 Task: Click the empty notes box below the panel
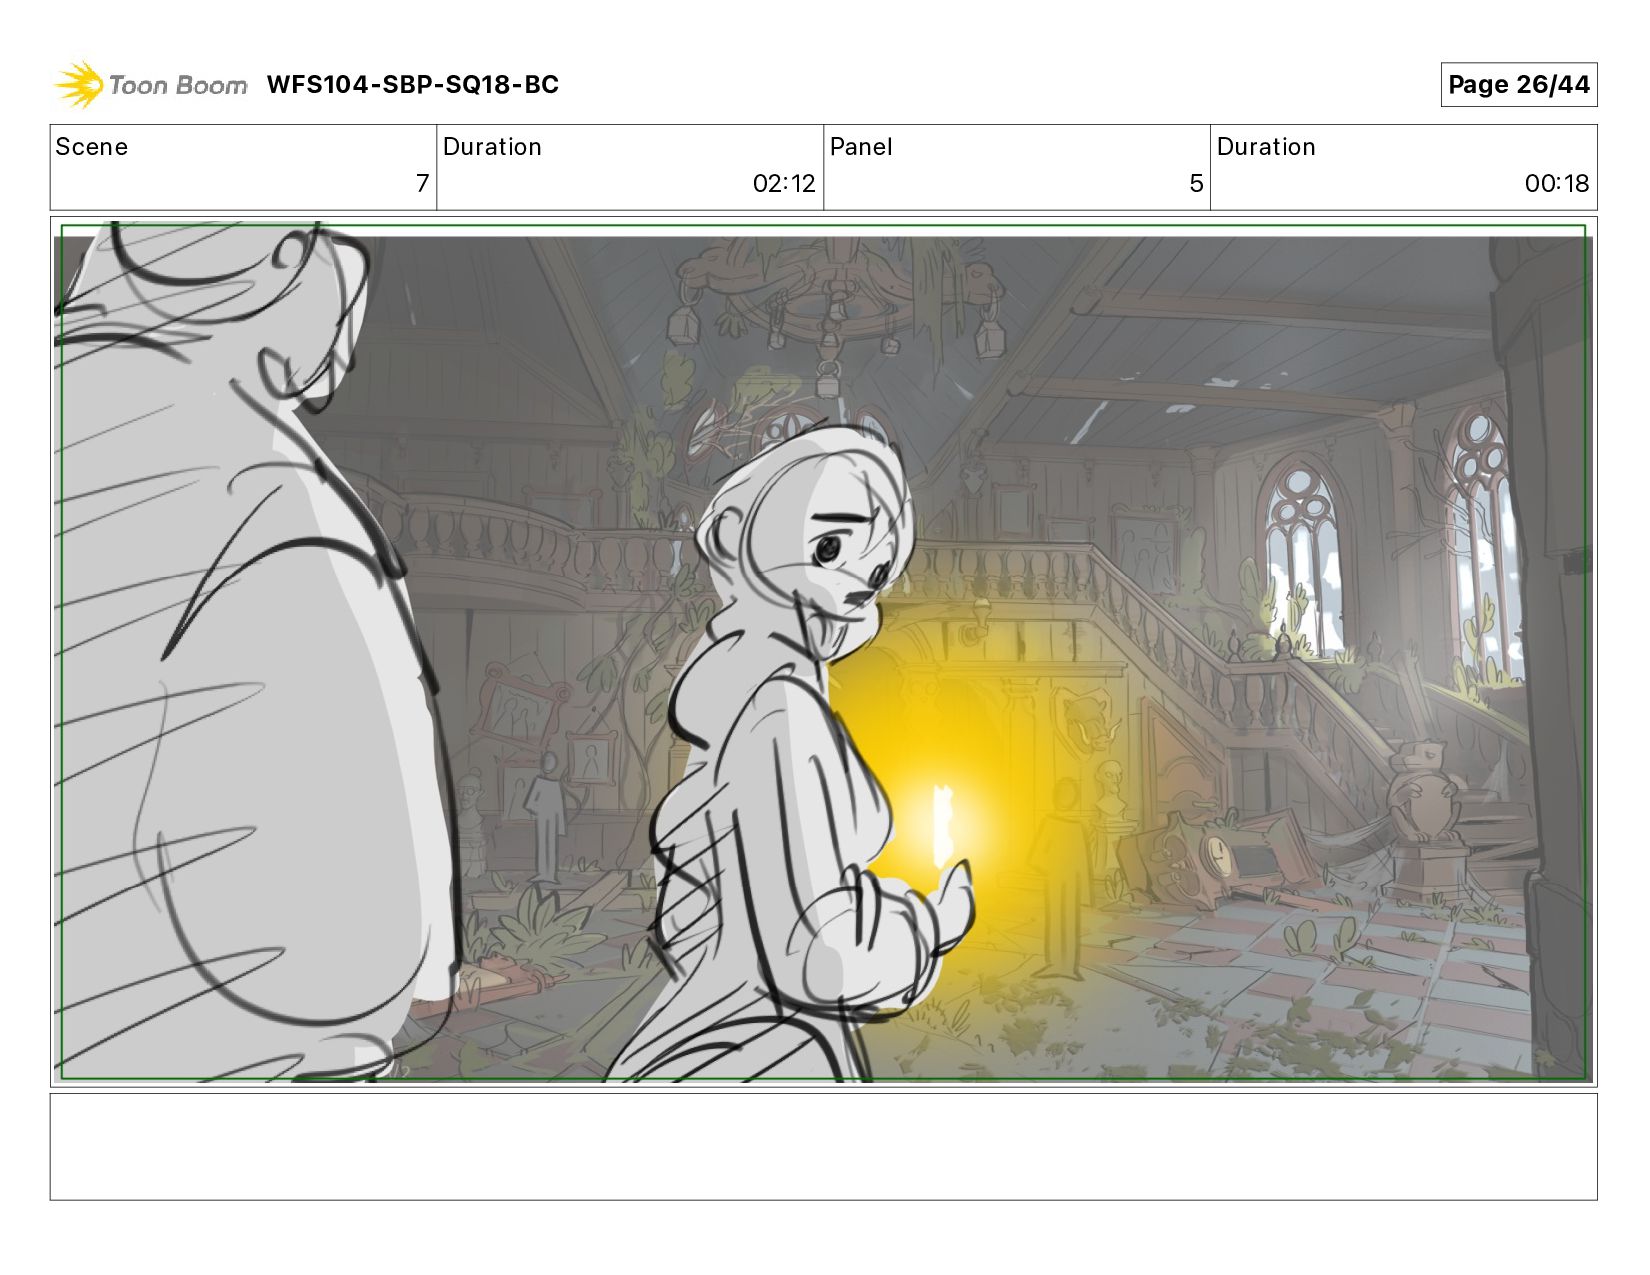(x=824, y=1147)
